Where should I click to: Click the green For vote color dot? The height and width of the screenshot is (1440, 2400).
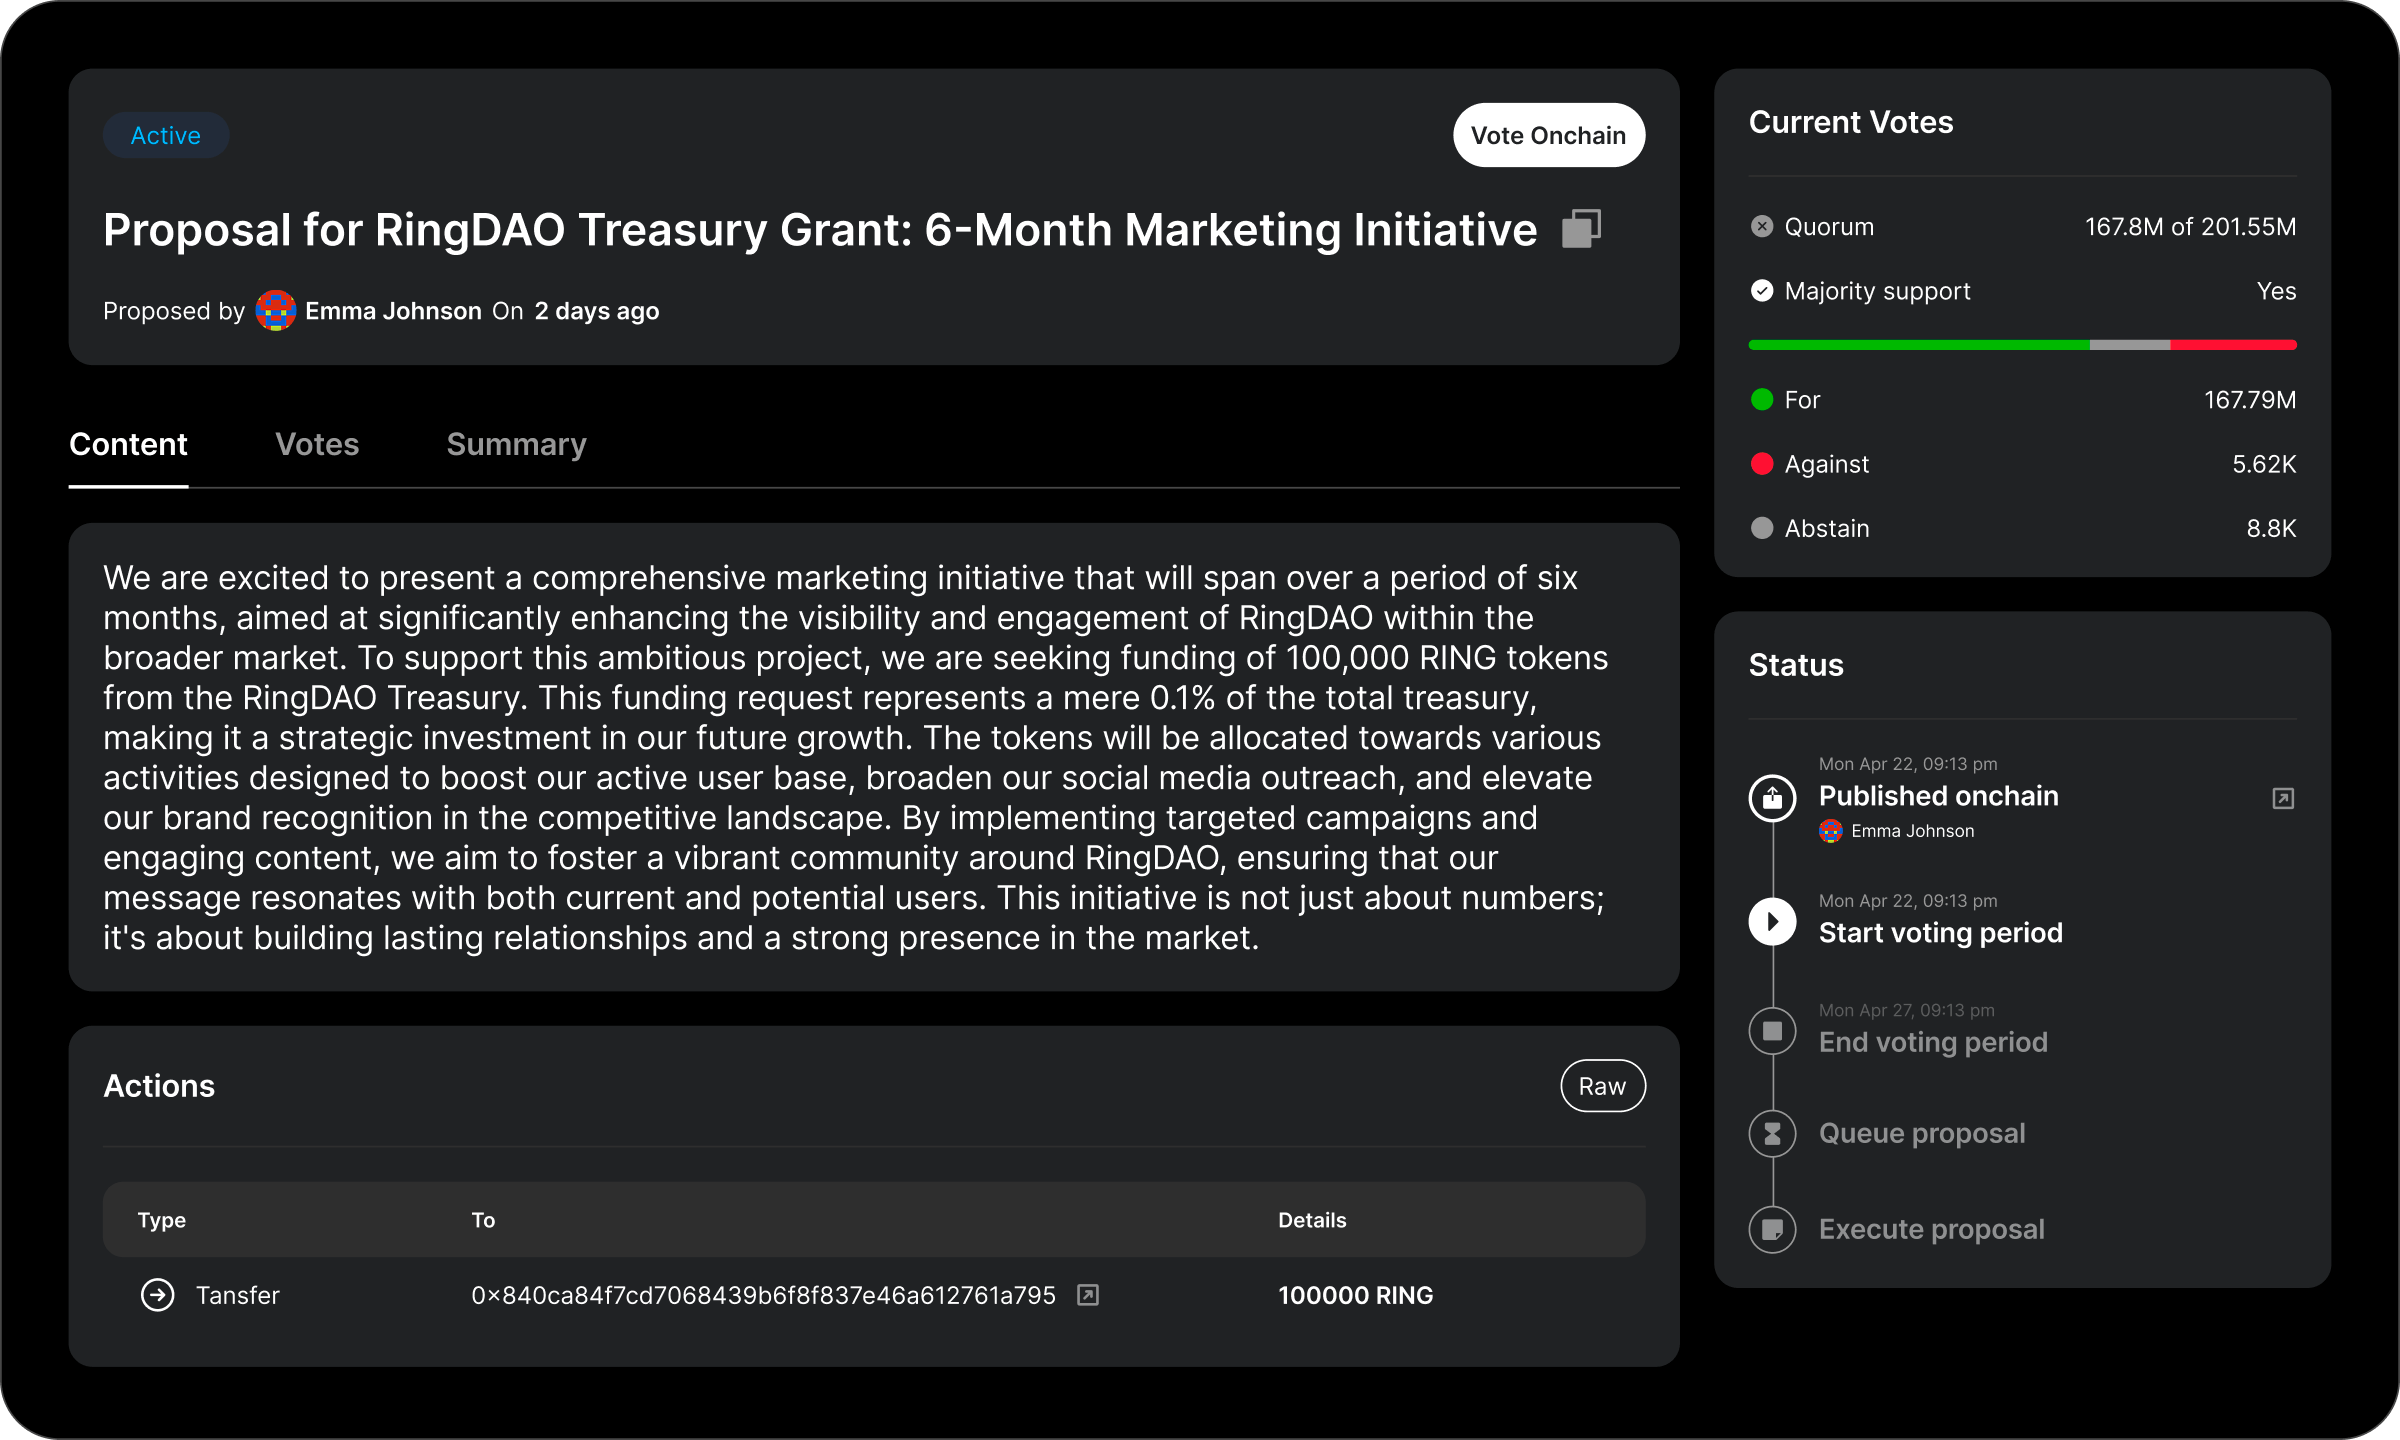pyautogui.click(x=1762, y=400)
